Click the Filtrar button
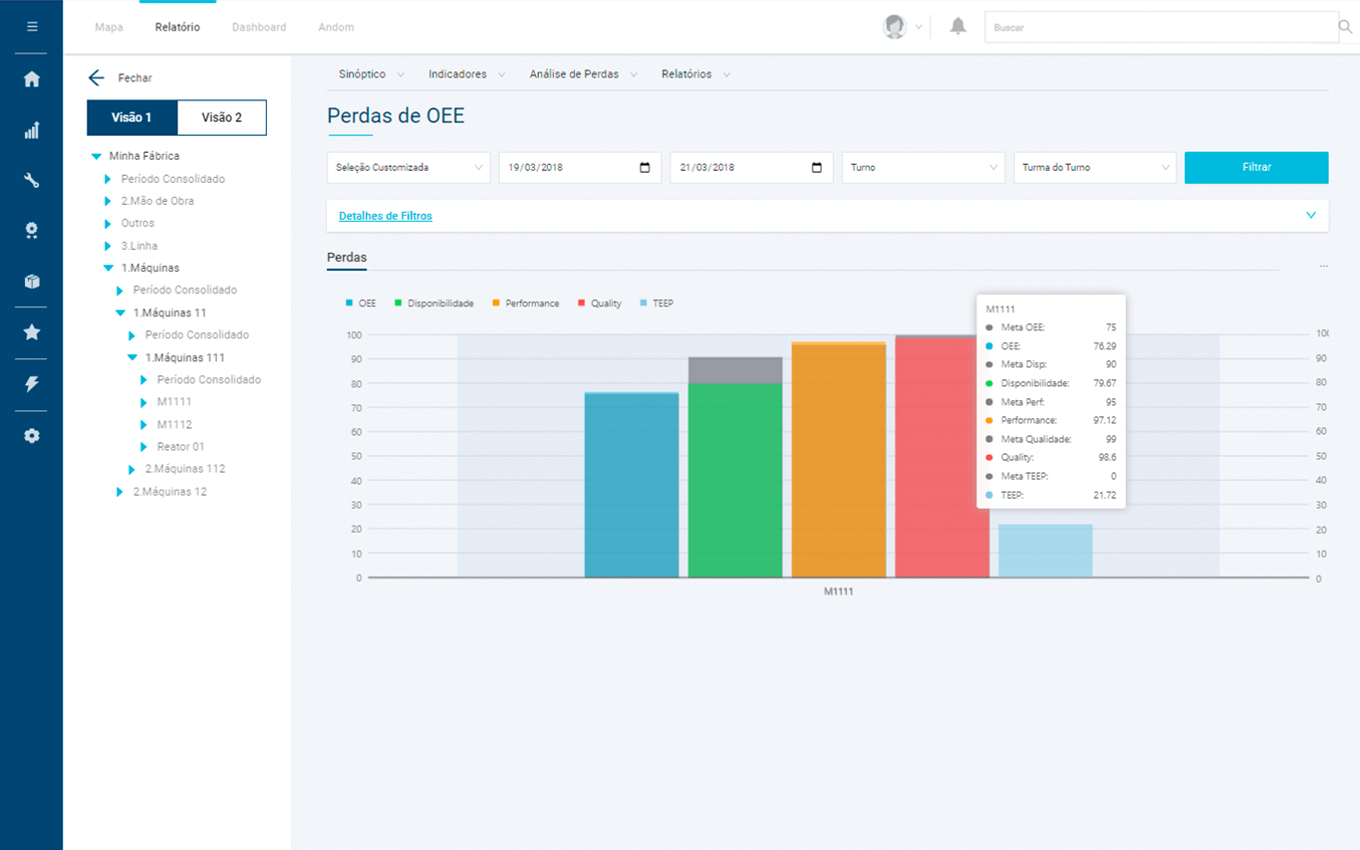The height and width of the screenshot is (850, 1360). tap(1256, 168)
